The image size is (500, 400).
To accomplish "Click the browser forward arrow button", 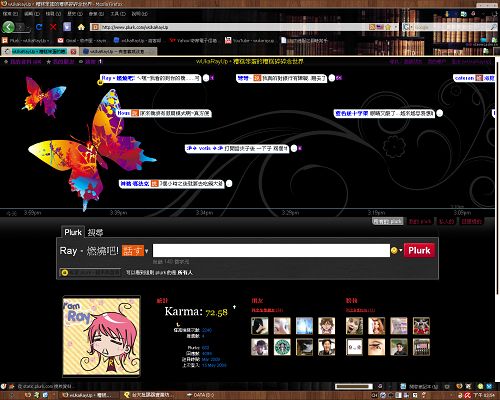I will pos(21,27).
